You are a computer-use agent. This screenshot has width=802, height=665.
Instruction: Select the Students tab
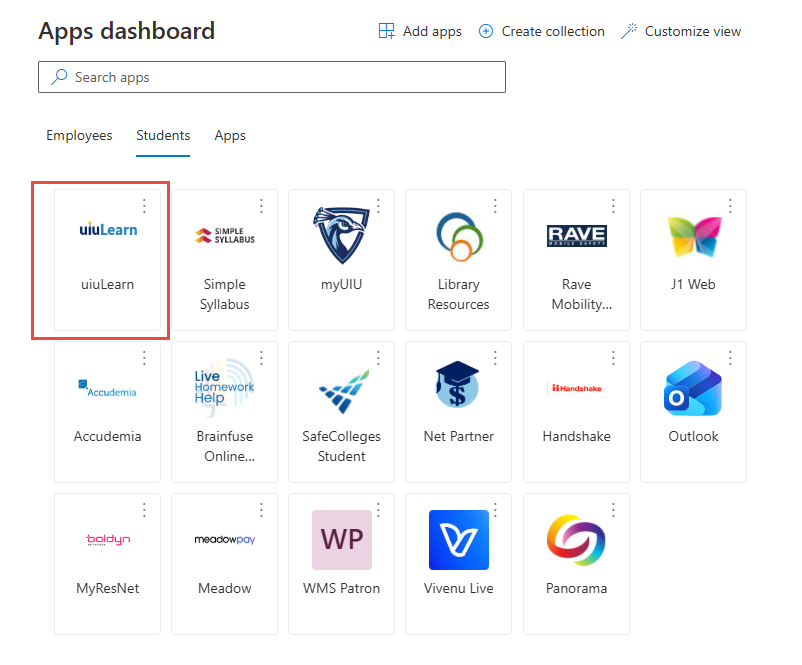[163, 136]
